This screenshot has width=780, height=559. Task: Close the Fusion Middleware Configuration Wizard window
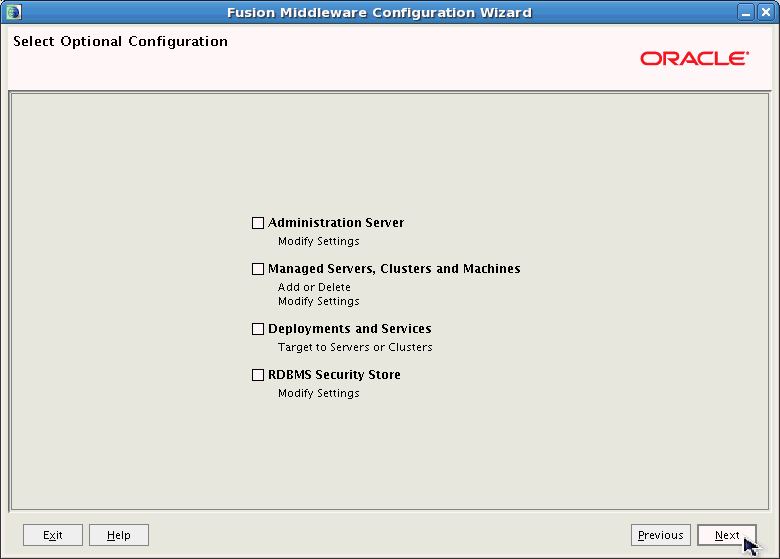coord(766,12)
